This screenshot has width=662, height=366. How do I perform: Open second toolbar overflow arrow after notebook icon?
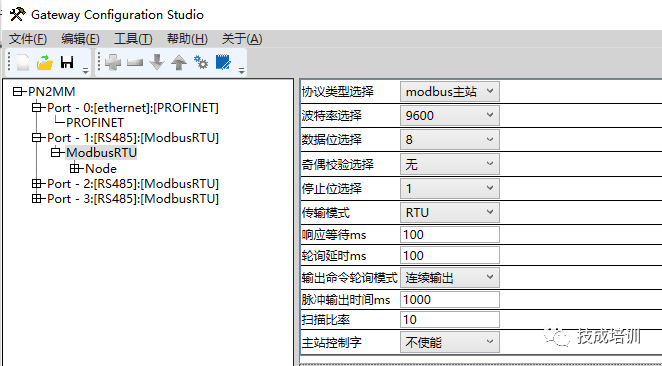point(241,71)
